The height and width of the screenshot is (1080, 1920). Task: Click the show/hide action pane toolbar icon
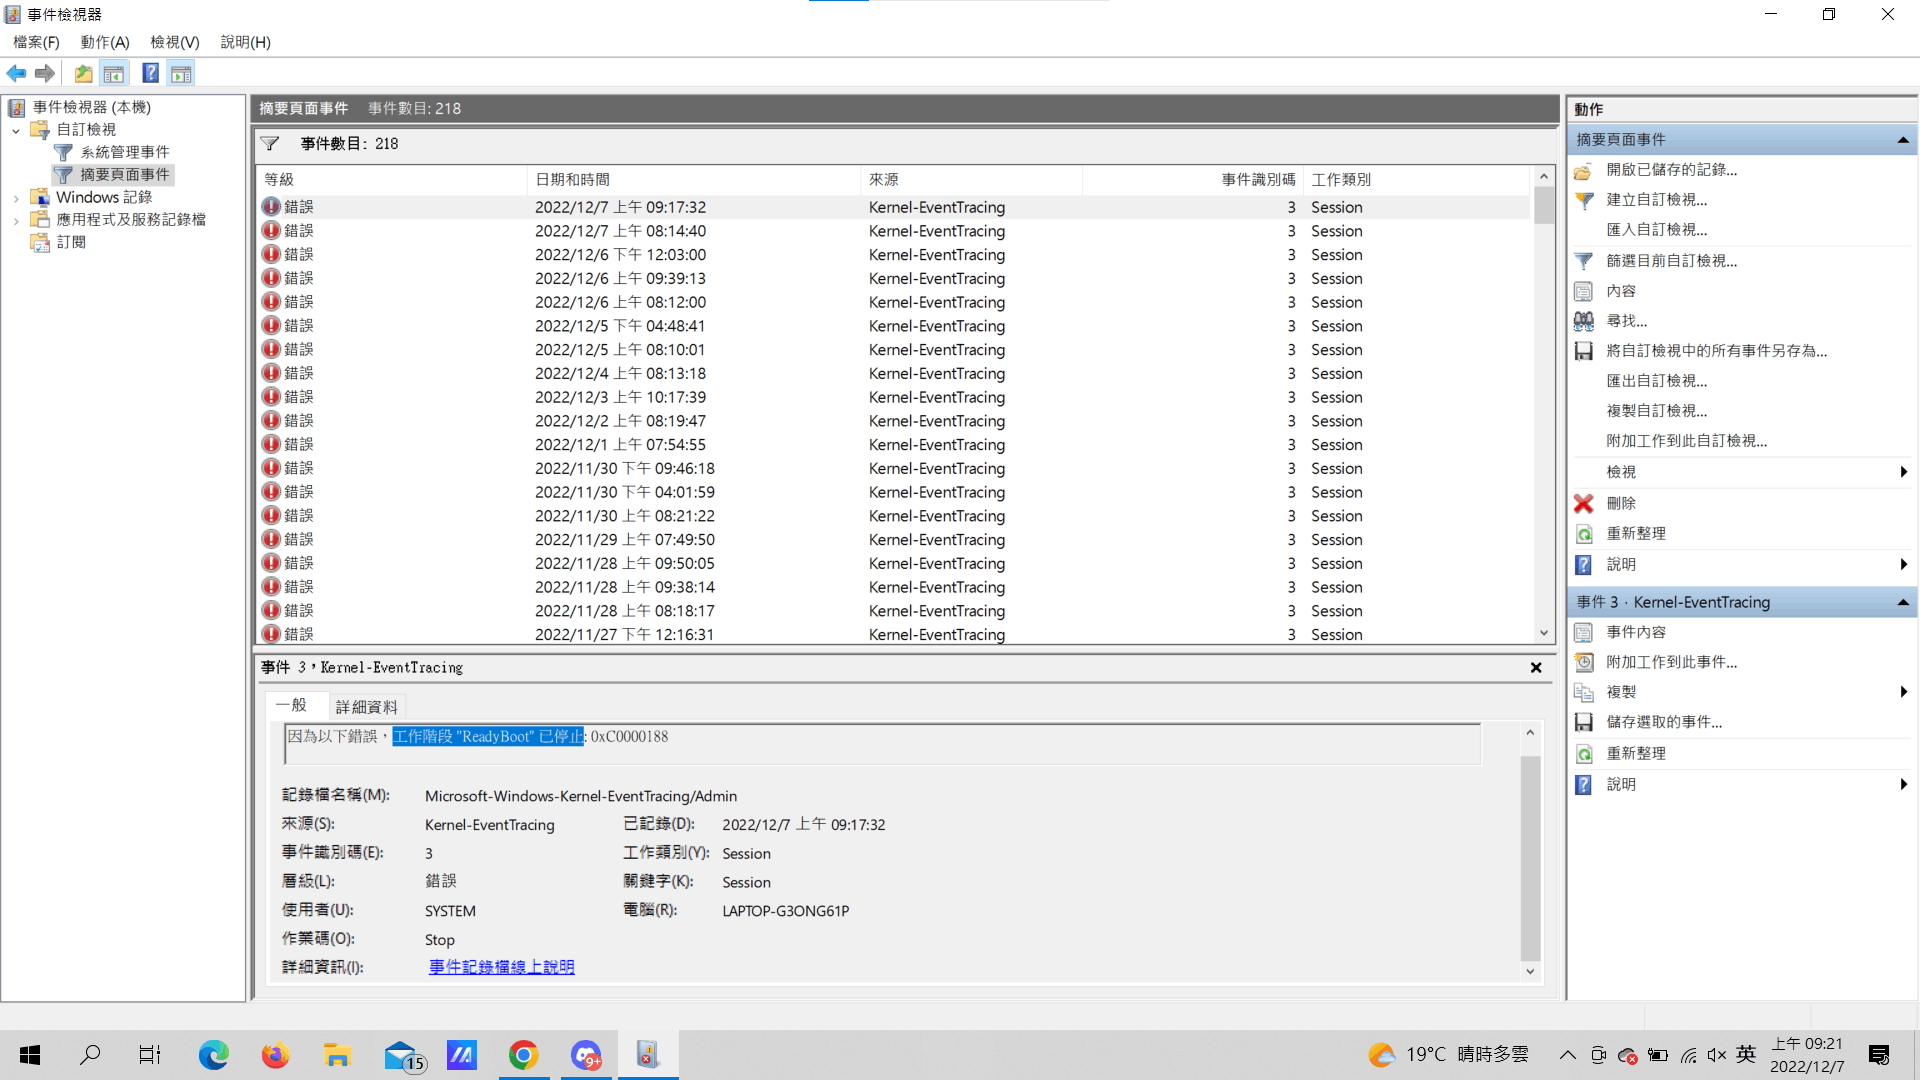pos(181,73)
